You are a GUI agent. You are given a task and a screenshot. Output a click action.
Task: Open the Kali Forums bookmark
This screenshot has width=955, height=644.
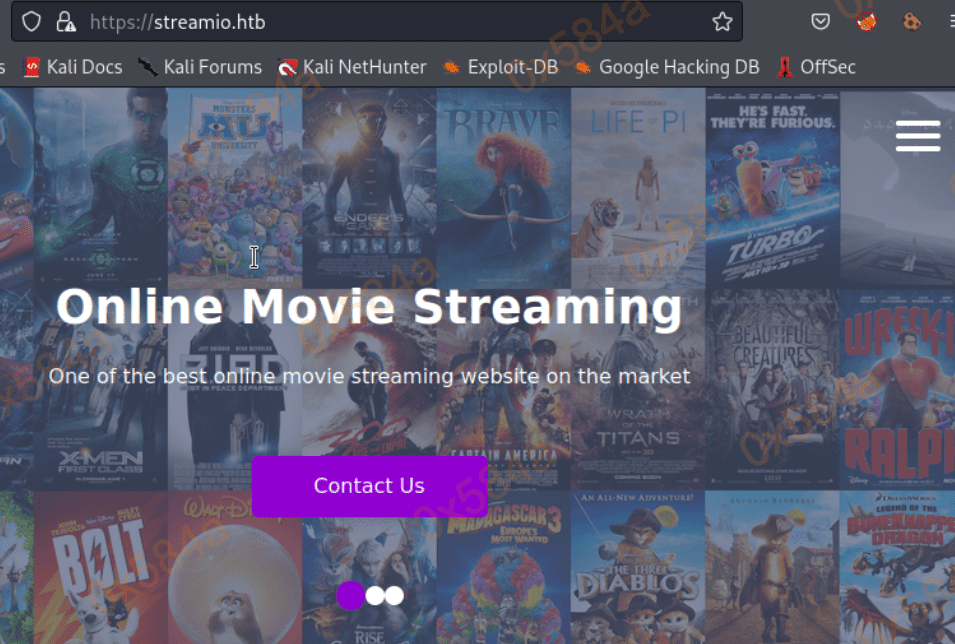(199, 67)
